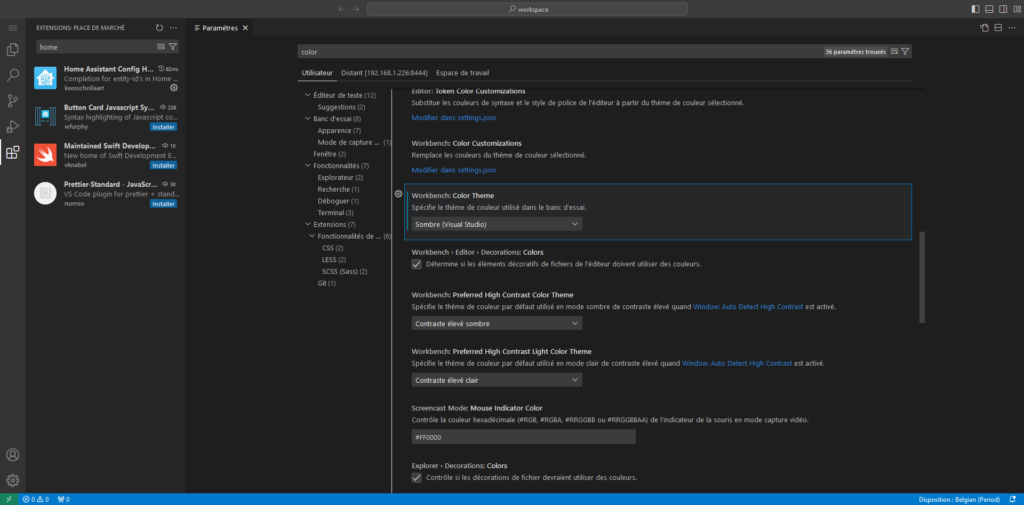Install the Maintained Swift Development extension
Screen dimensions: 1024x505
pos(163,165)
